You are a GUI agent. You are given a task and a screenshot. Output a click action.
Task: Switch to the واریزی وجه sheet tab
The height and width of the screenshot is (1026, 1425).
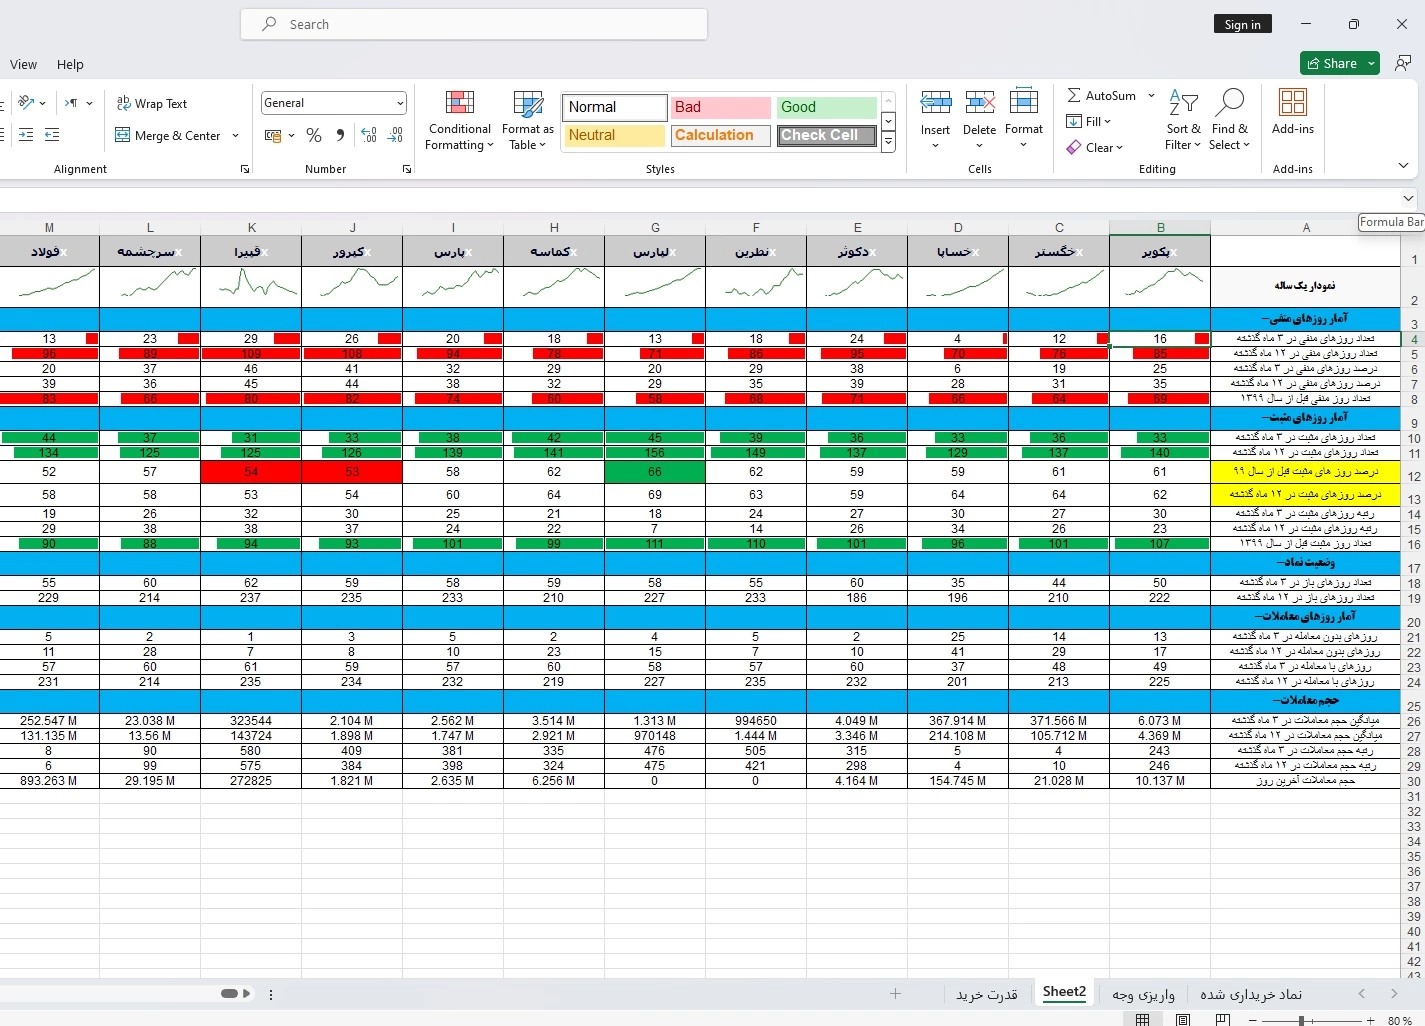click(1143, 994)
